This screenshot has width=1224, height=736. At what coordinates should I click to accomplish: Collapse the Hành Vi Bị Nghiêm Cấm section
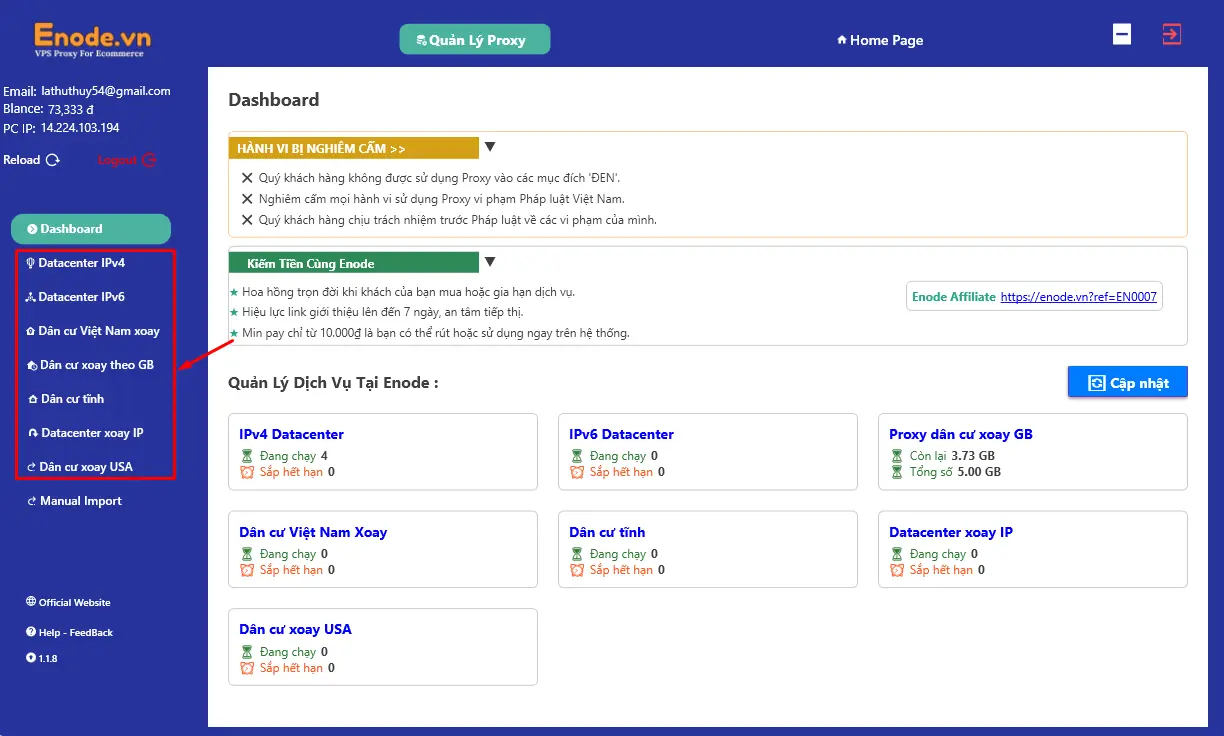click(490, 147)
